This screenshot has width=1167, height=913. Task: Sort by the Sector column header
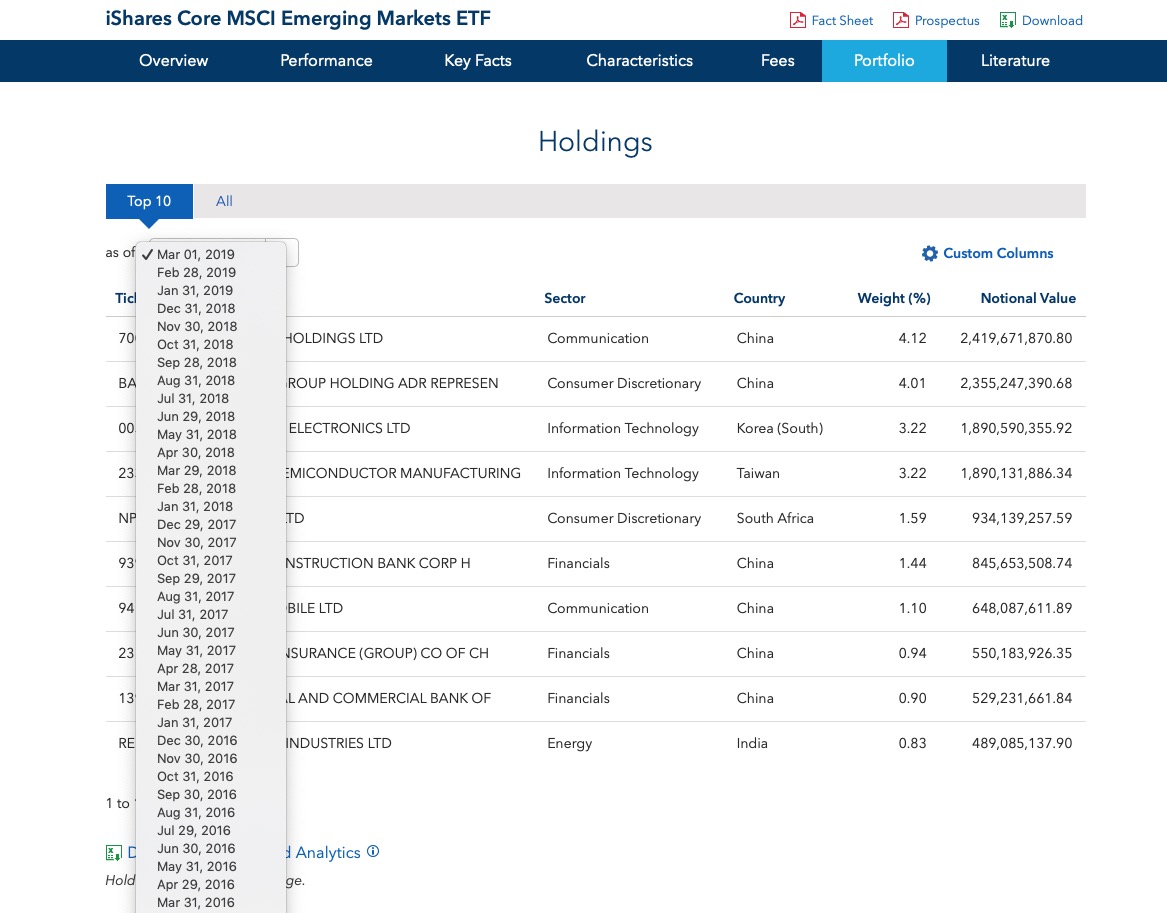(564, 298)
